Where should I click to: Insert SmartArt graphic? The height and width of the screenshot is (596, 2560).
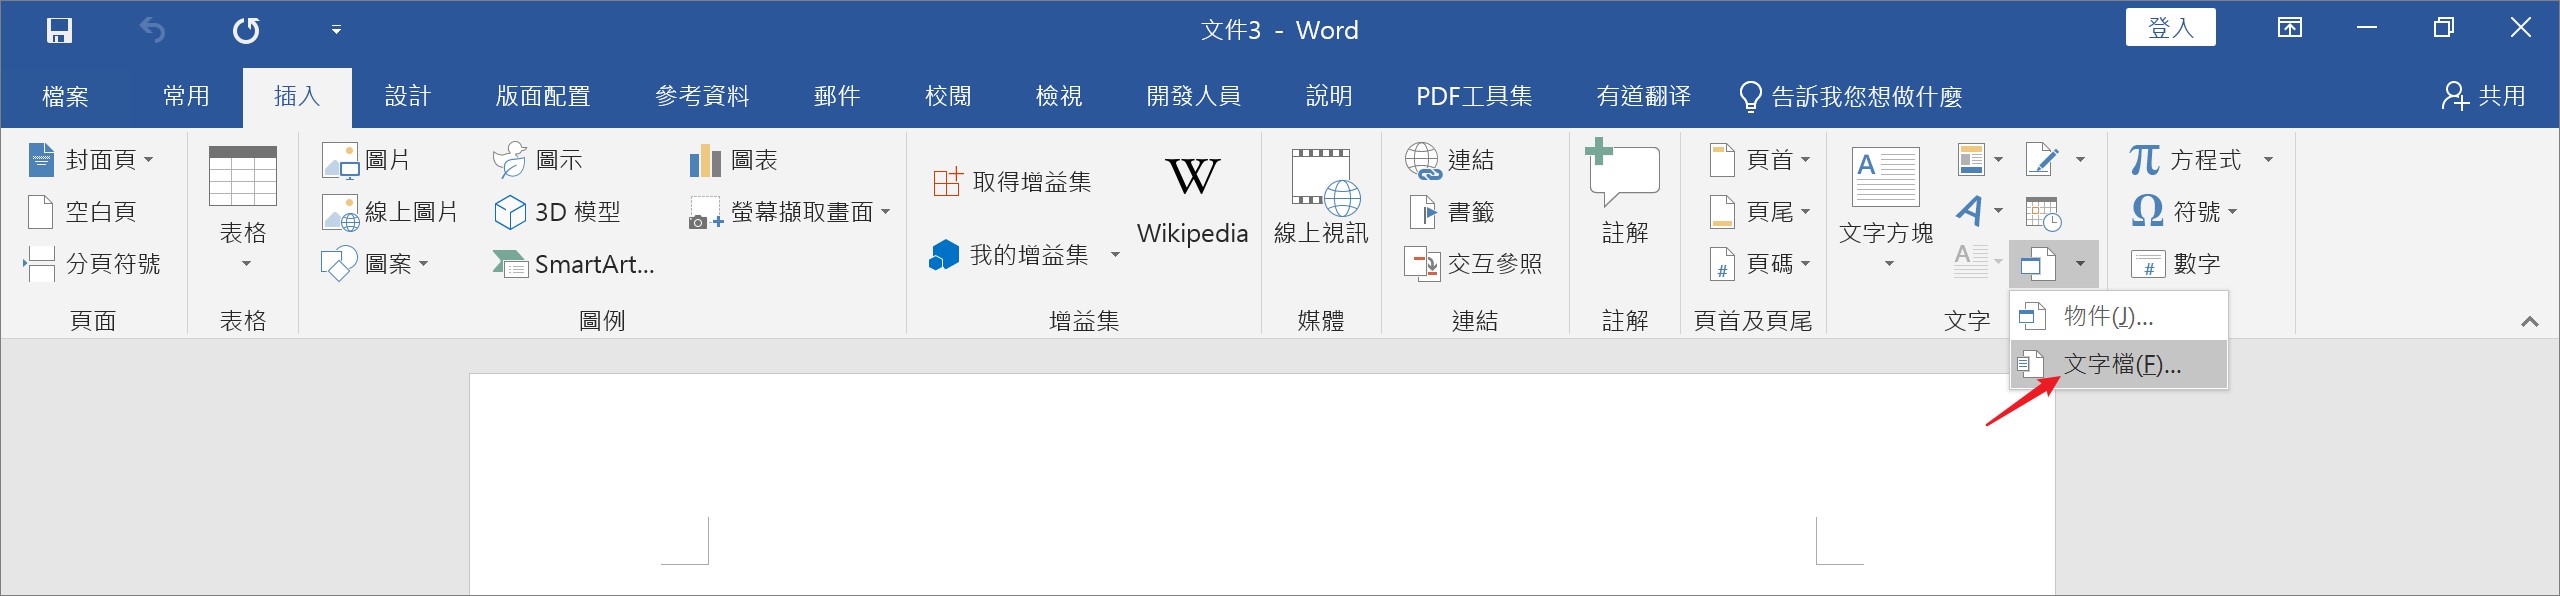[574, 264]
